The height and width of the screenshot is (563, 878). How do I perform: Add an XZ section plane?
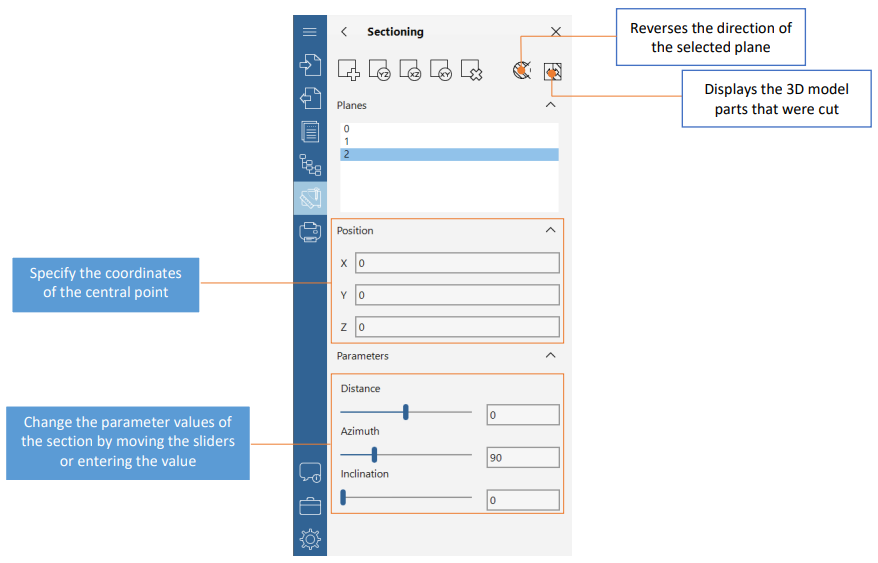tap(410, 71)
